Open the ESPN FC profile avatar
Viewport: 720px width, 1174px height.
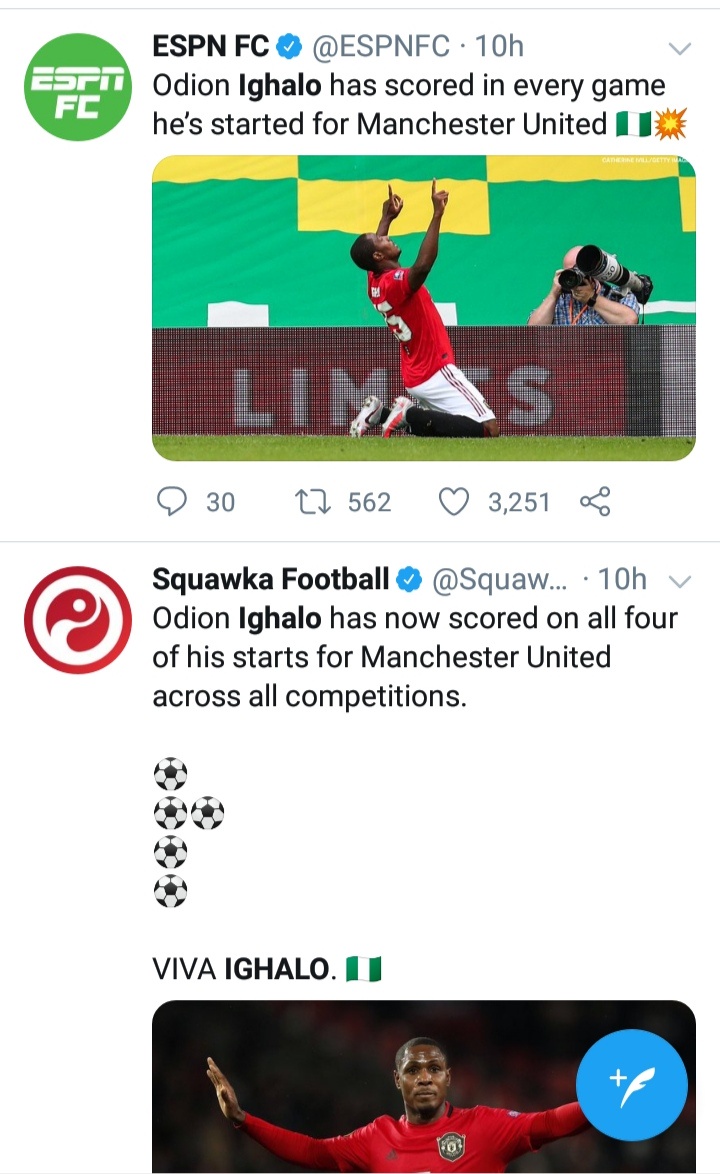pos(78,87)
